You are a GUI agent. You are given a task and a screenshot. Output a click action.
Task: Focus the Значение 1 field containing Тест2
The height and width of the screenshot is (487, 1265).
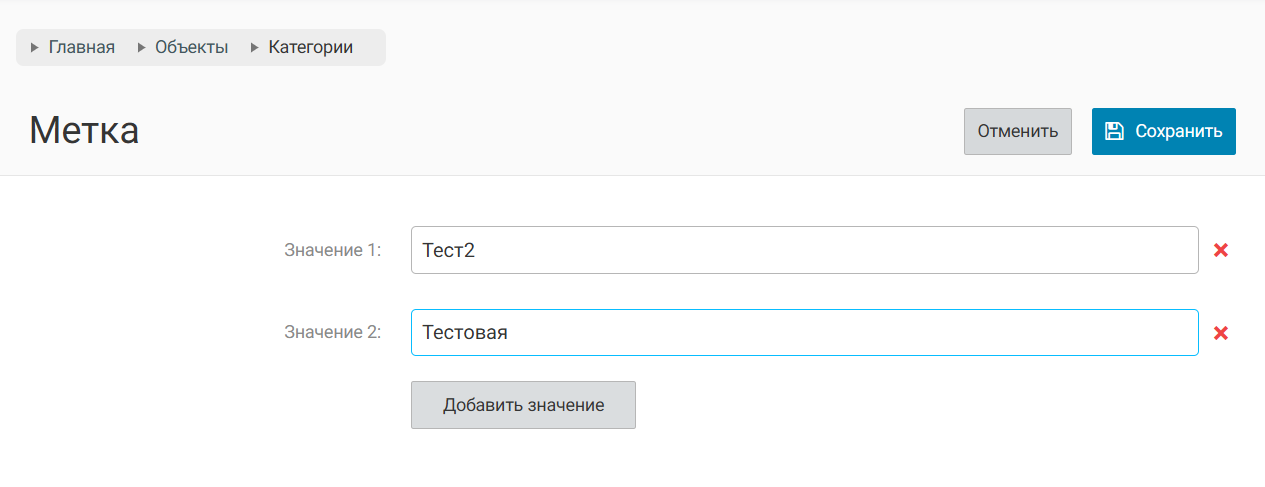tap(804, 250)
